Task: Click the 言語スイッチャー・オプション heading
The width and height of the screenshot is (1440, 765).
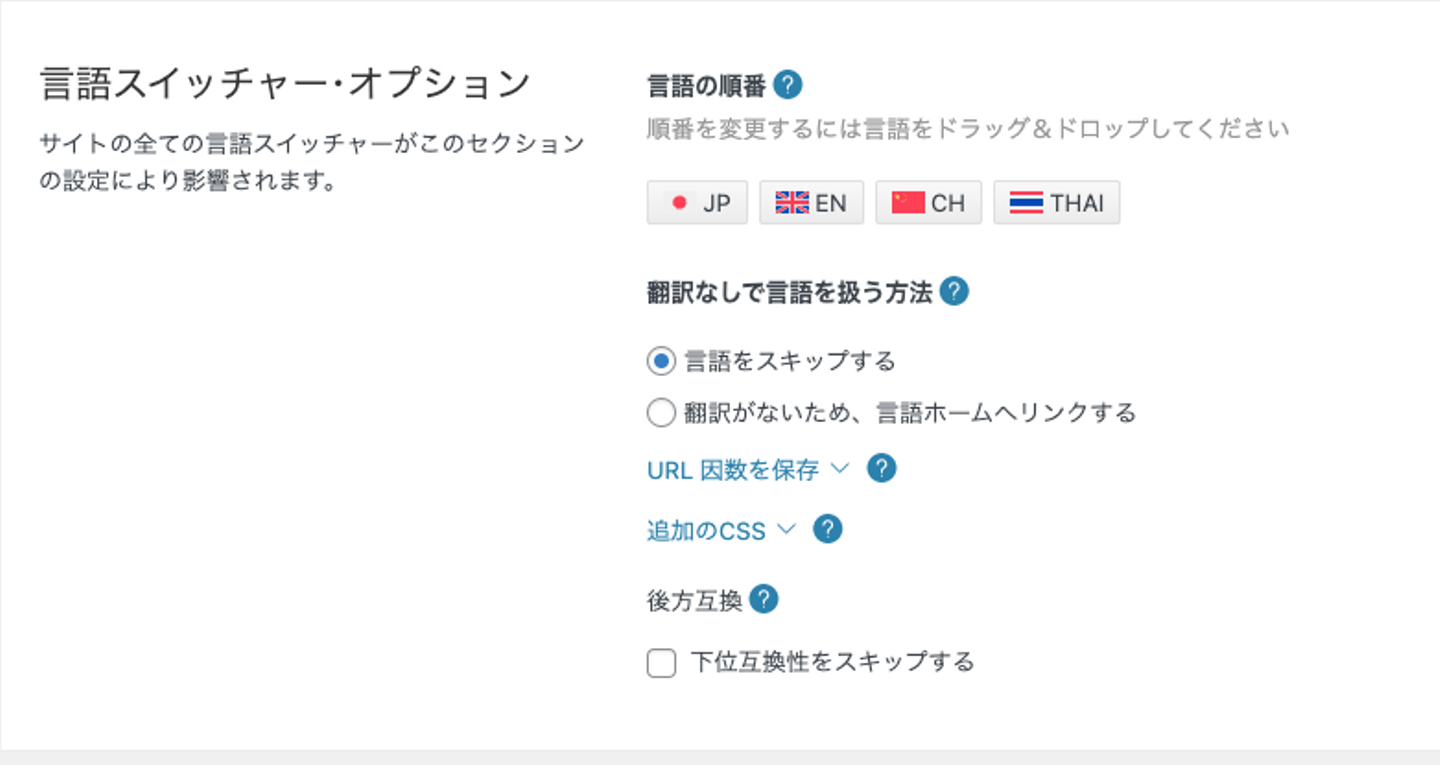Action: pos(285,84)
